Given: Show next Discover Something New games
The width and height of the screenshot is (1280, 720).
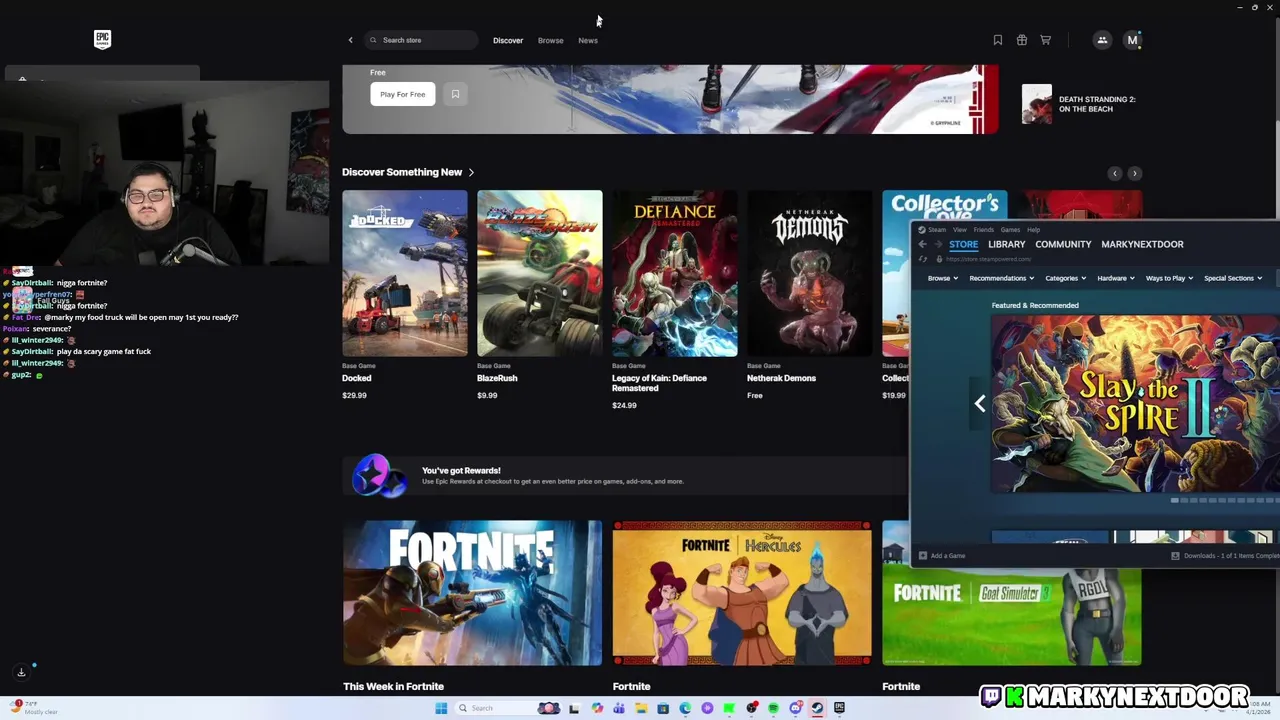Looking at the screenshot, I should tap(1134, 173).
